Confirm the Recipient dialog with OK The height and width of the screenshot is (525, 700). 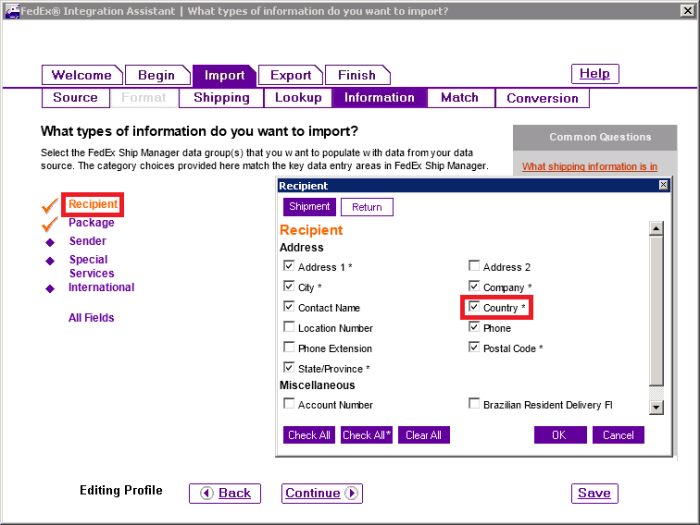click(560, 435)
